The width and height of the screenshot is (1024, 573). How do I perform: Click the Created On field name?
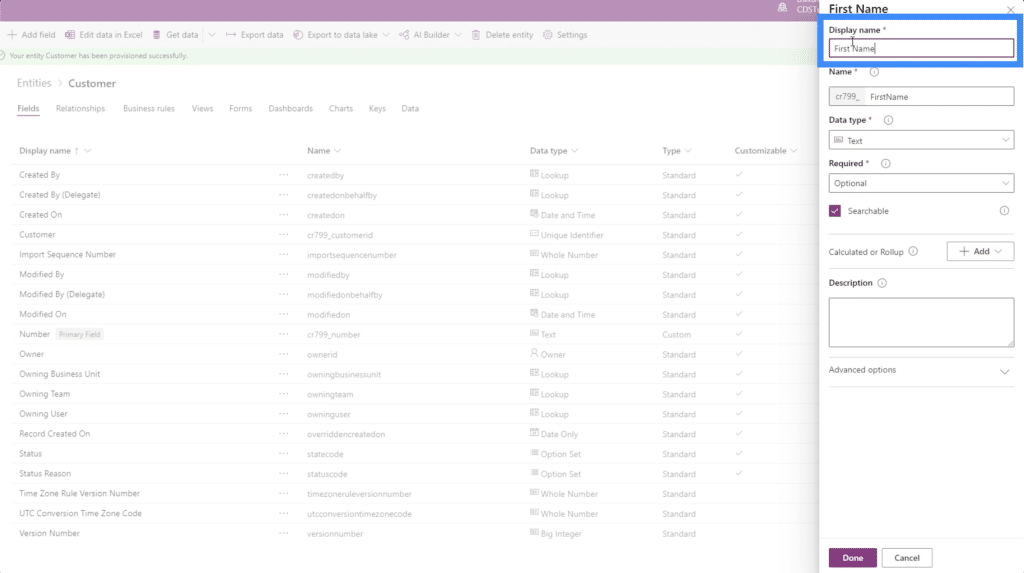tap(40, 214)
